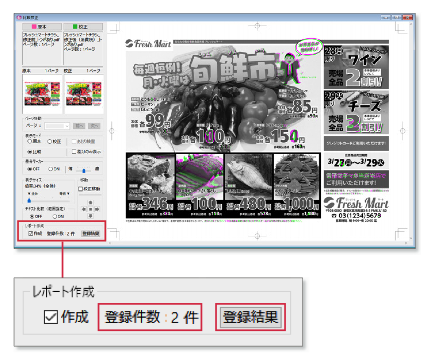Click the green 校正 button

(x=83, y=27)
